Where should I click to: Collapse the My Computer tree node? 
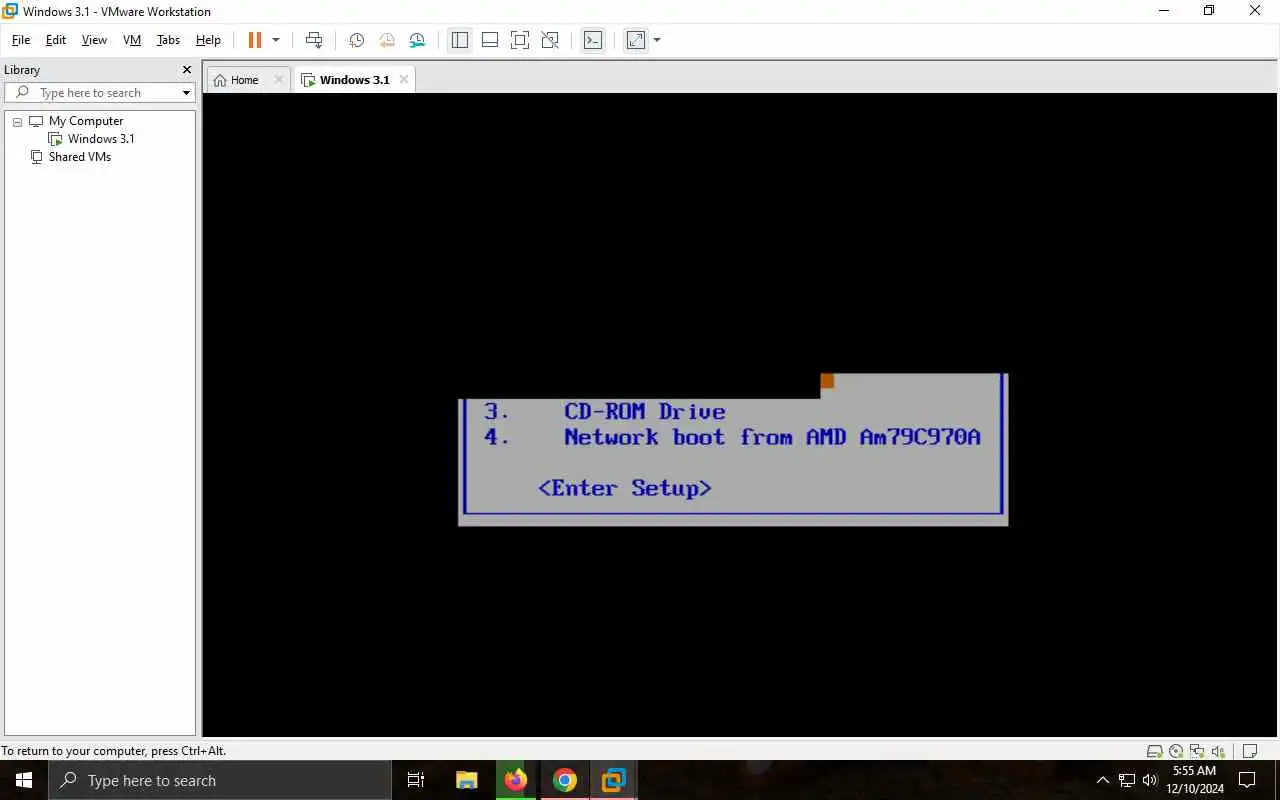tap(17, 121)
